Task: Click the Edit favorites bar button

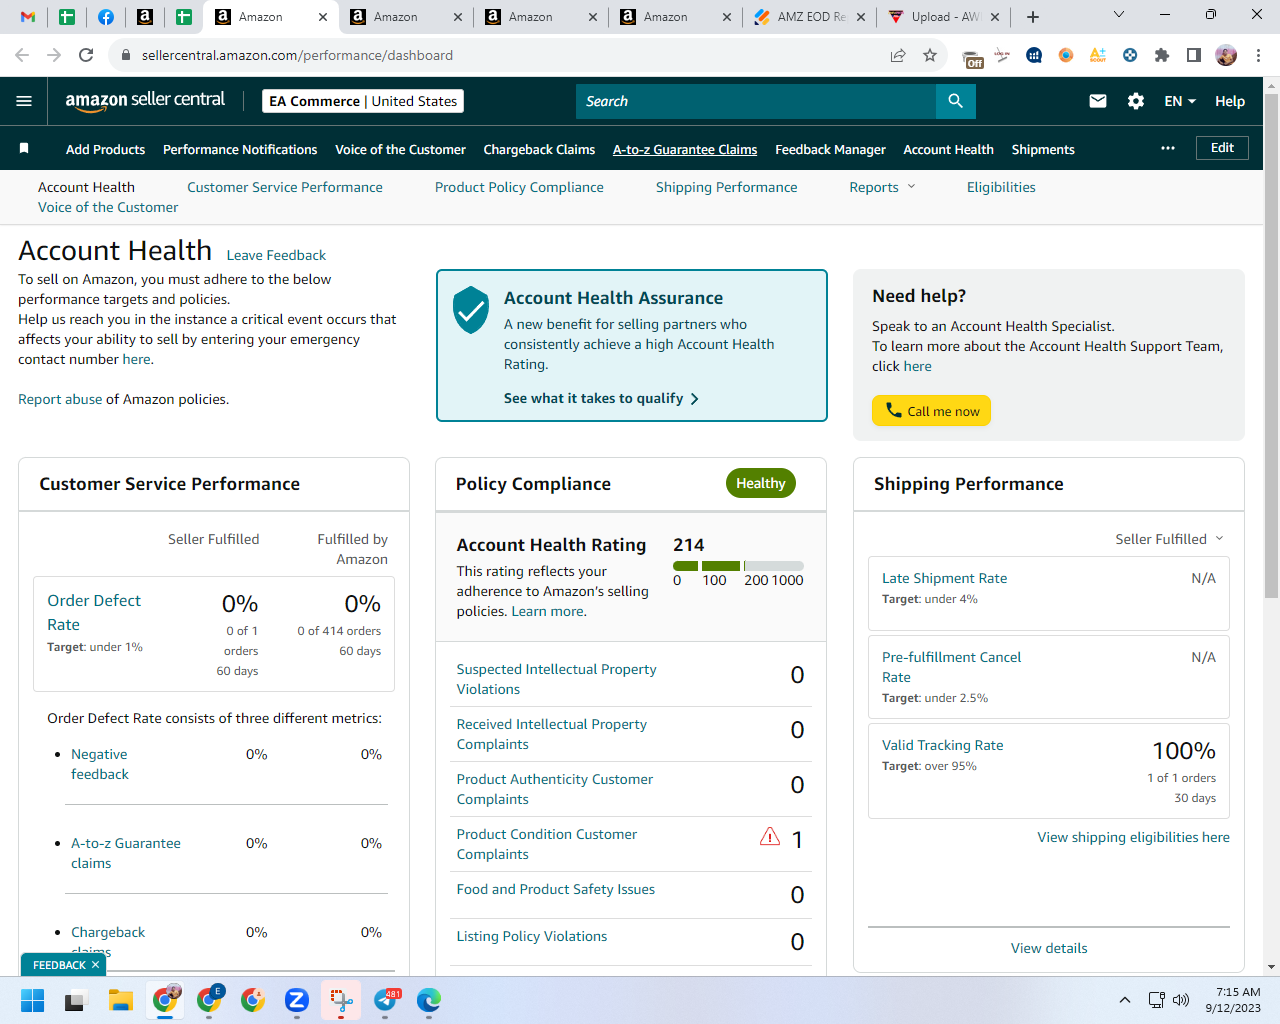Action: point(1222,148)
